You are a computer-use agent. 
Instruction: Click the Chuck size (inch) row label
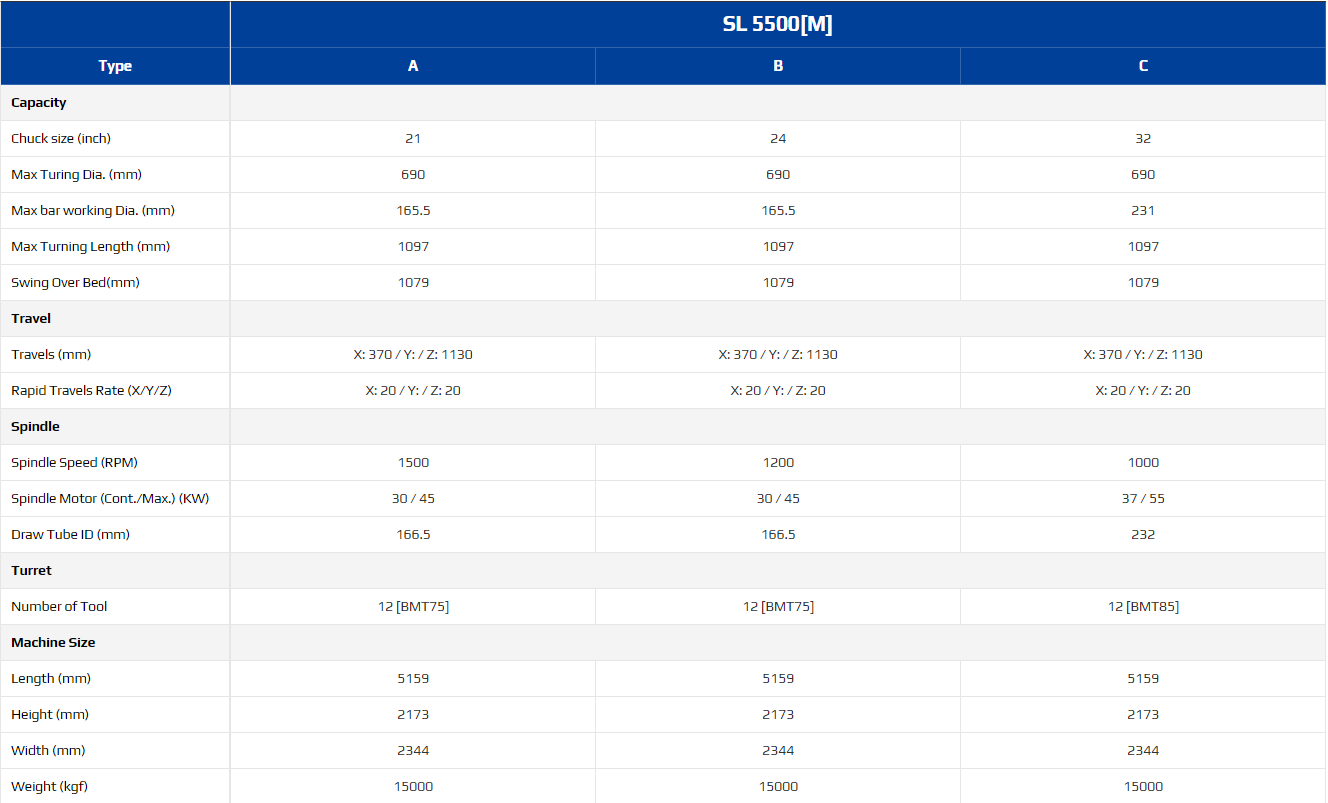(61, 139)
